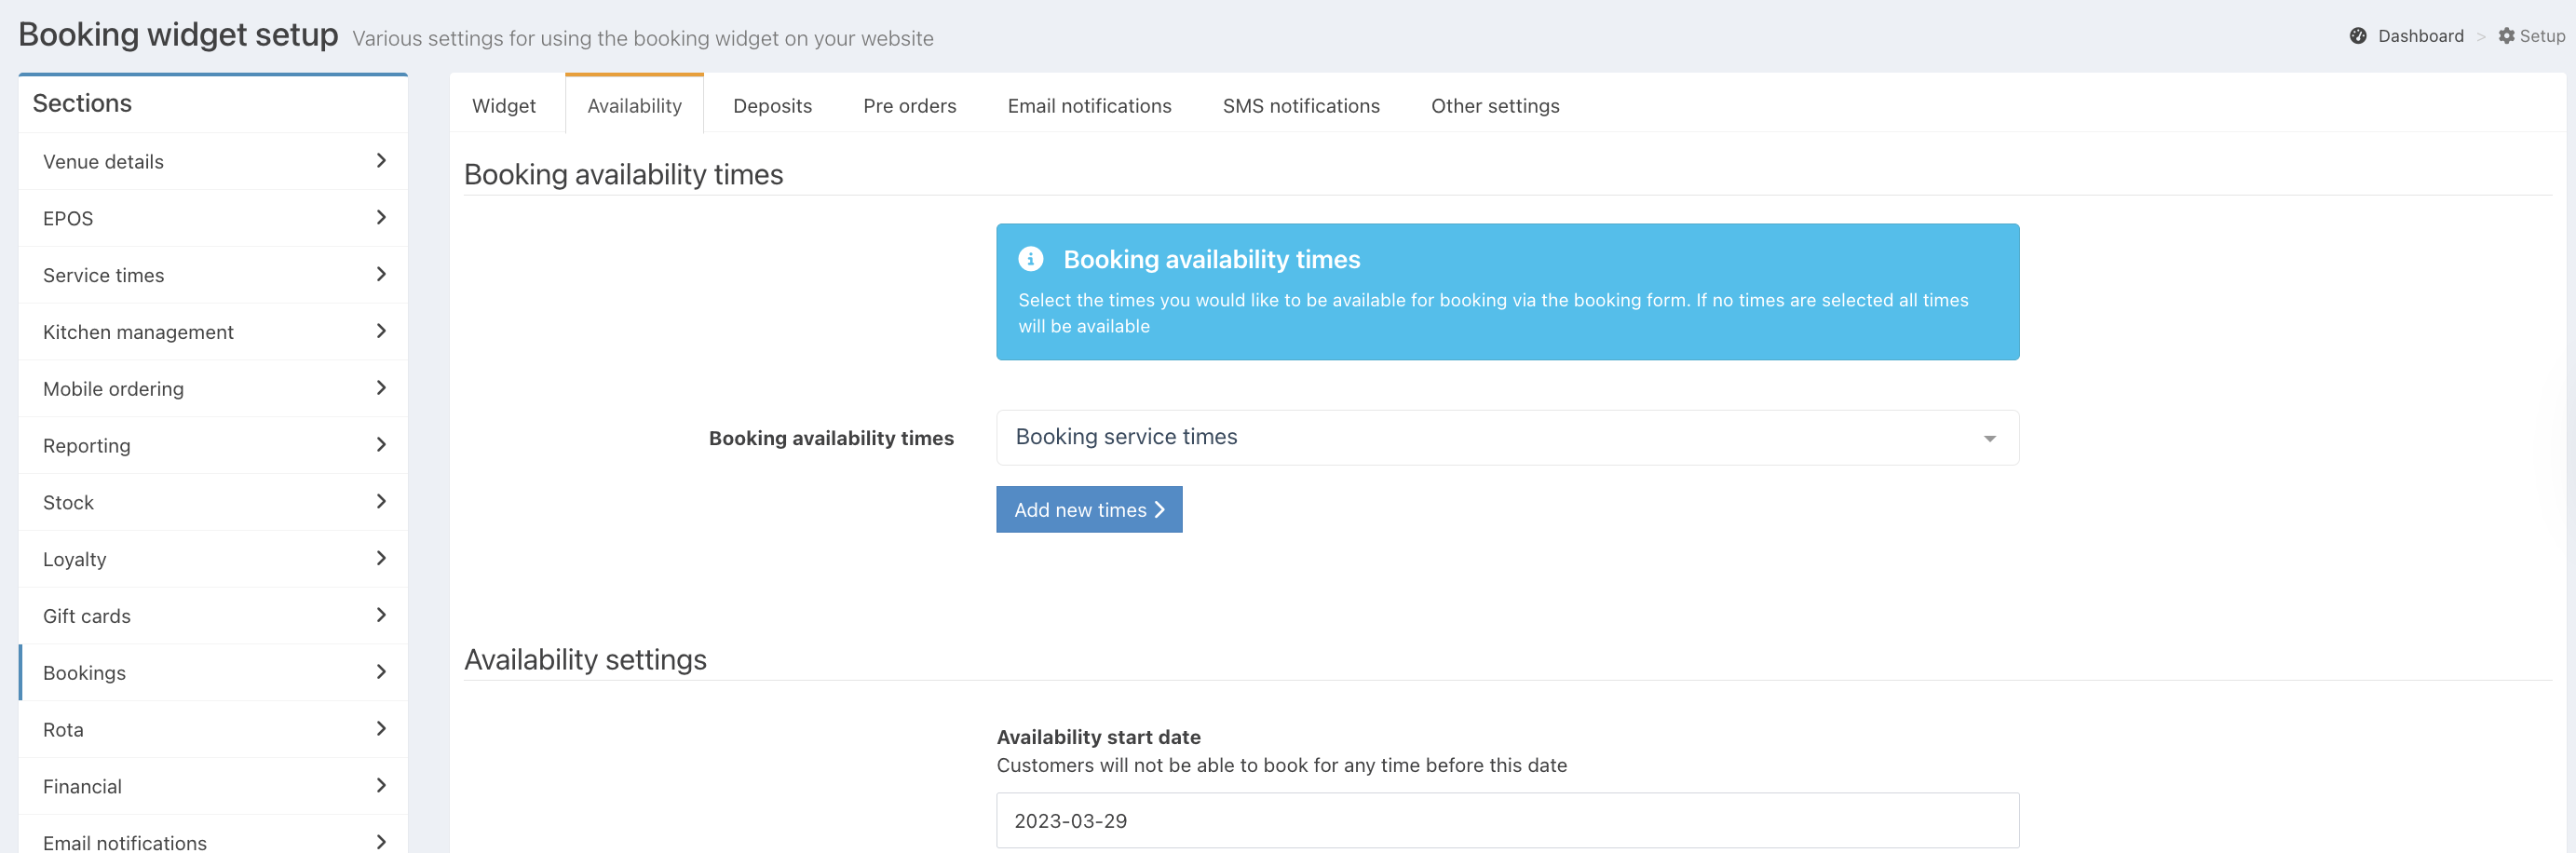Expand the Gift cards section
This screenshot has width=2576, height=853.
pos(212,616)
